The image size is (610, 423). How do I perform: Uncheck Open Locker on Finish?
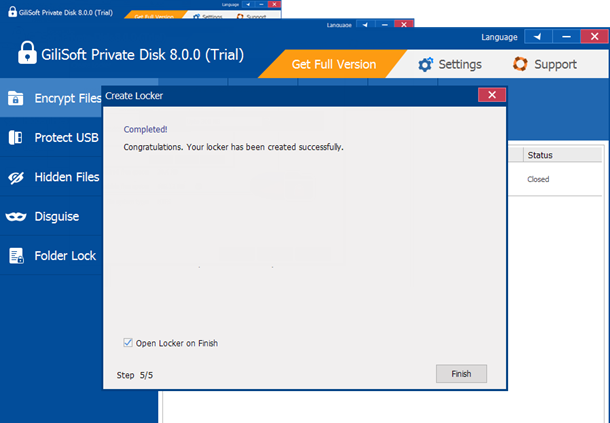(x=128, y=342)
